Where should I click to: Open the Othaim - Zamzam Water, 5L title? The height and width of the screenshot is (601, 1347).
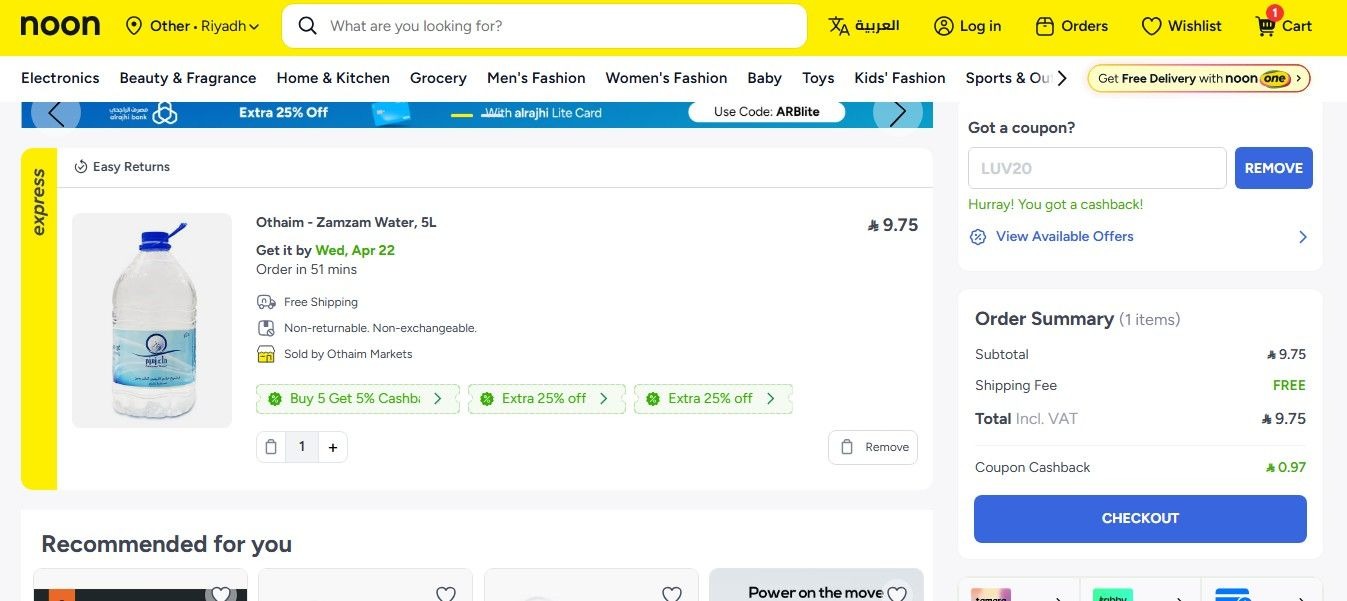[346, 222]
